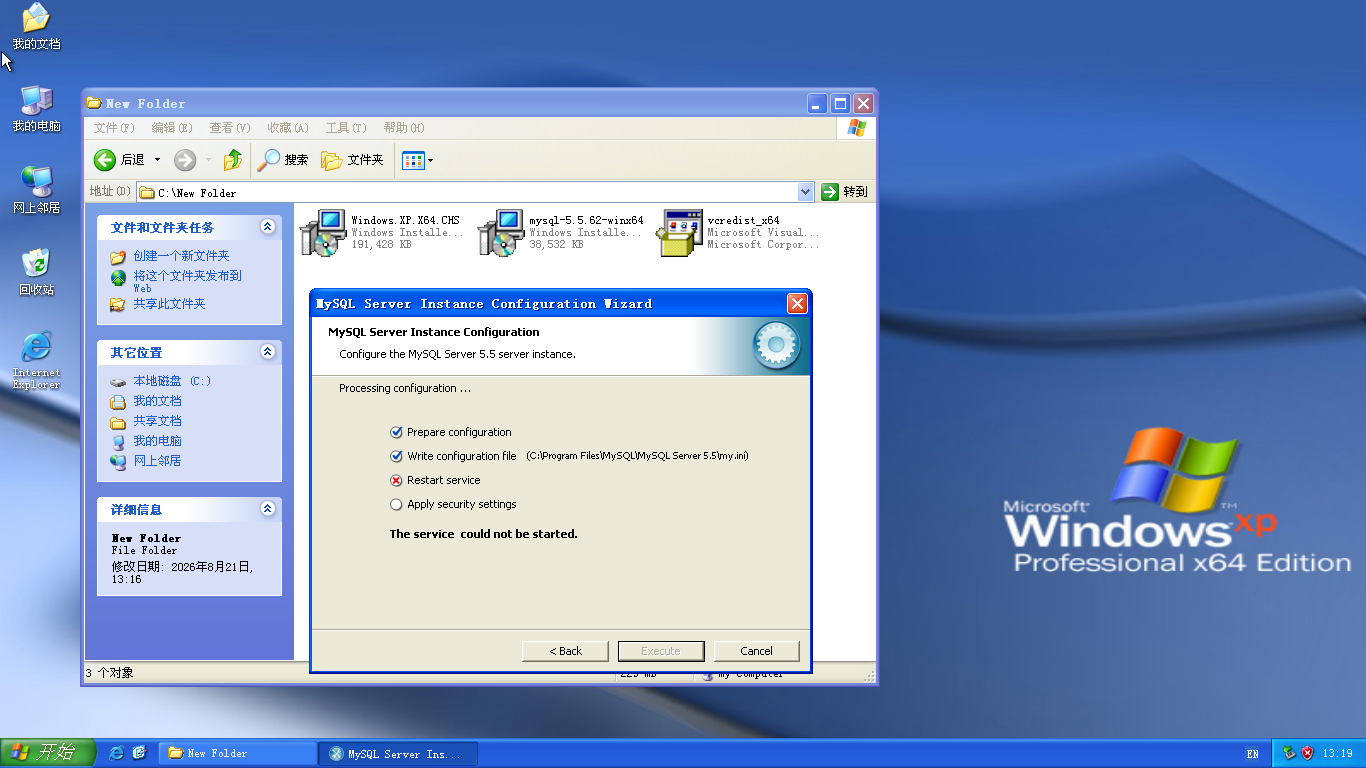1366x768 pixels.
Task: Click Internet Explorer quick launch icon
Action: click(117, 753)
